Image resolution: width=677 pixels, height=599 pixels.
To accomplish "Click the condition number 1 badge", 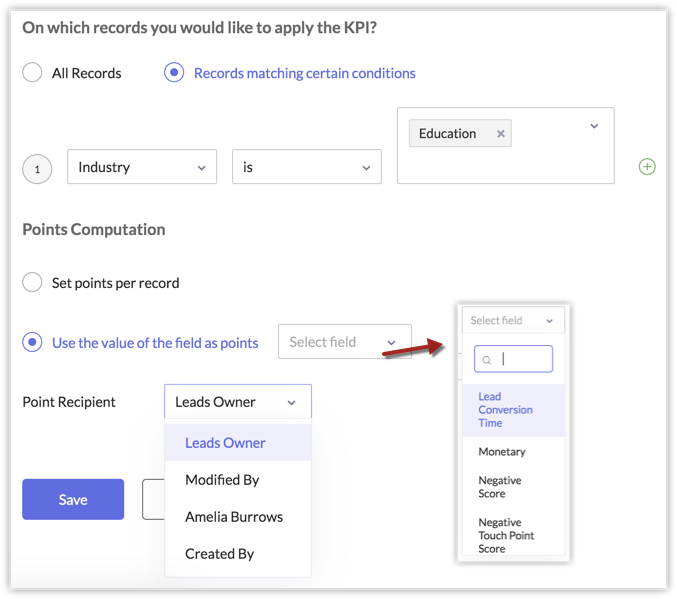I will (x=37, y=169).
